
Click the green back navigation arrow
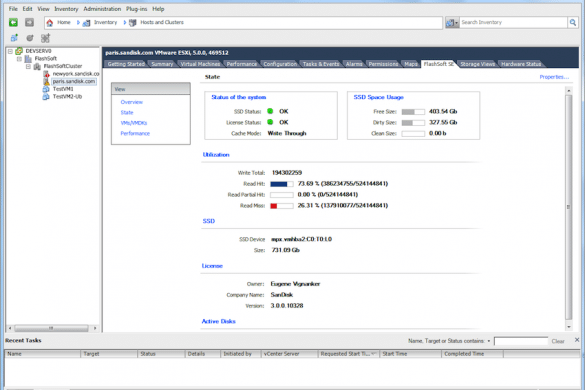pyautogui.click(x=13, y=22)
